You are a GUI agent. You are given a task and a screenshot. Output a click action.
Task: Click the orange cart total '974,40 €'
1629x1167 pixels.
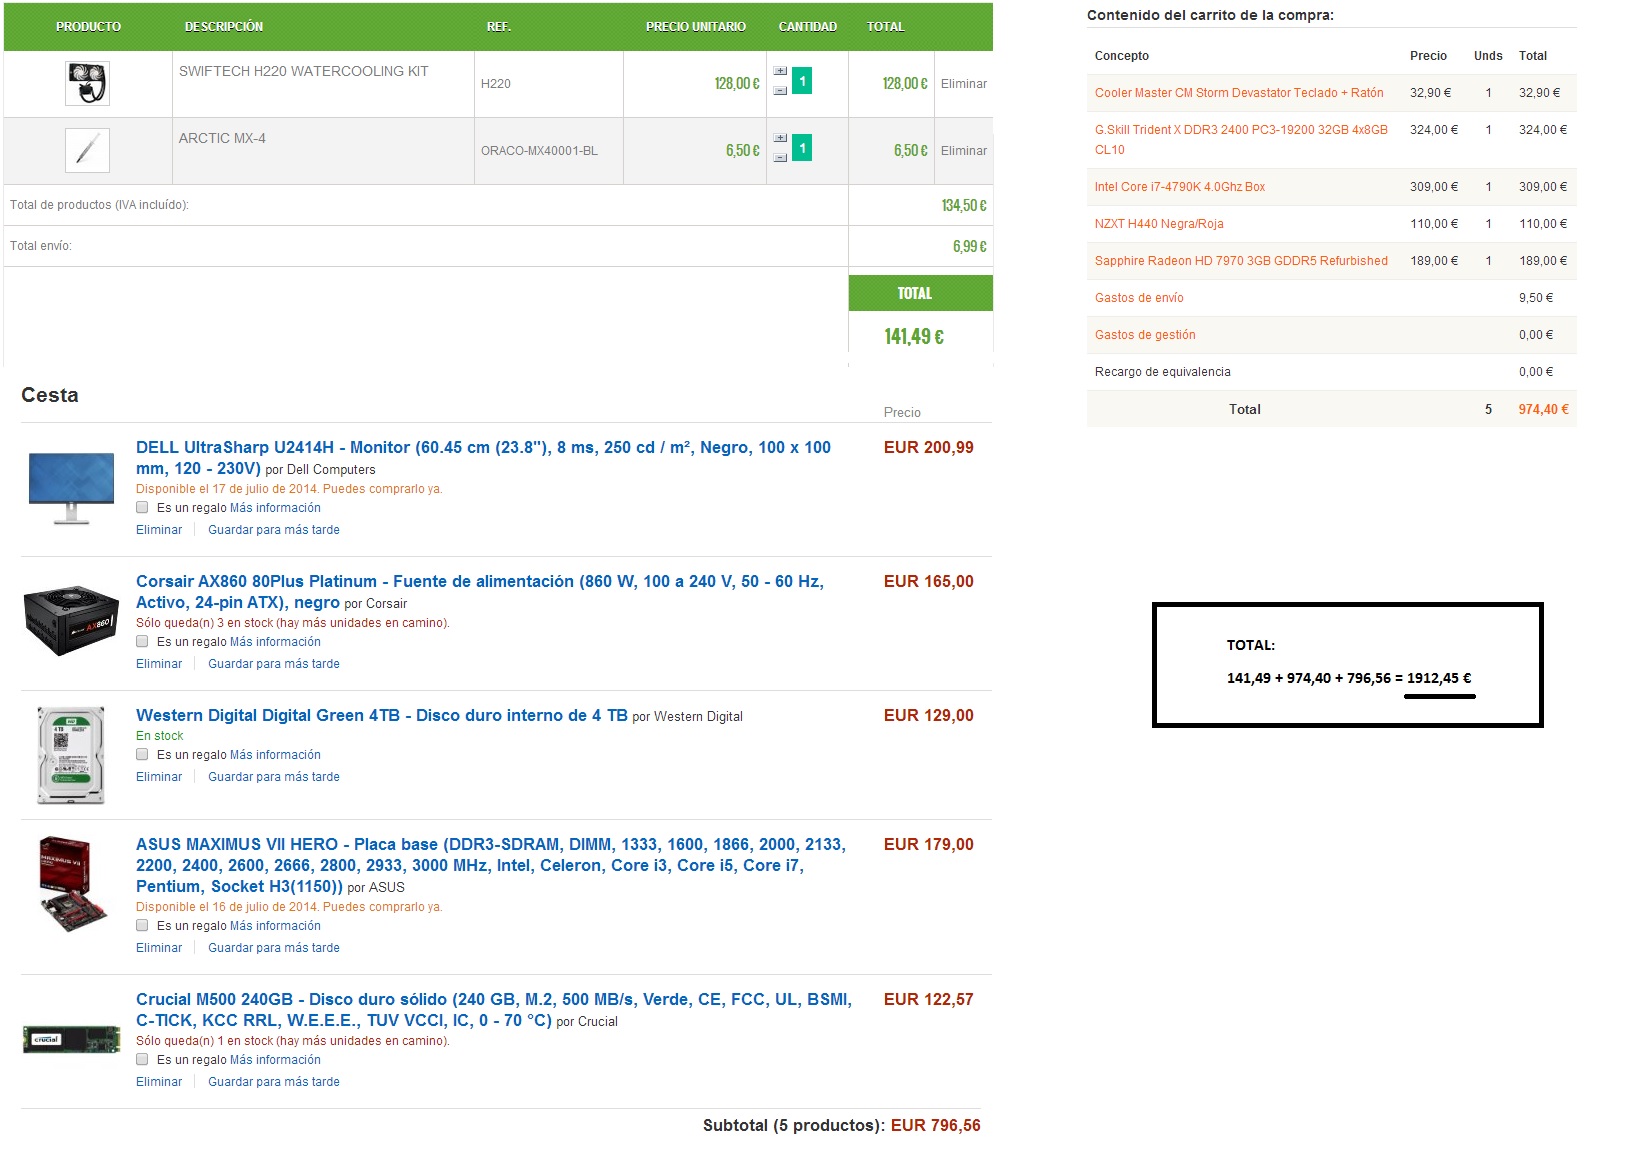(1543, 410)
